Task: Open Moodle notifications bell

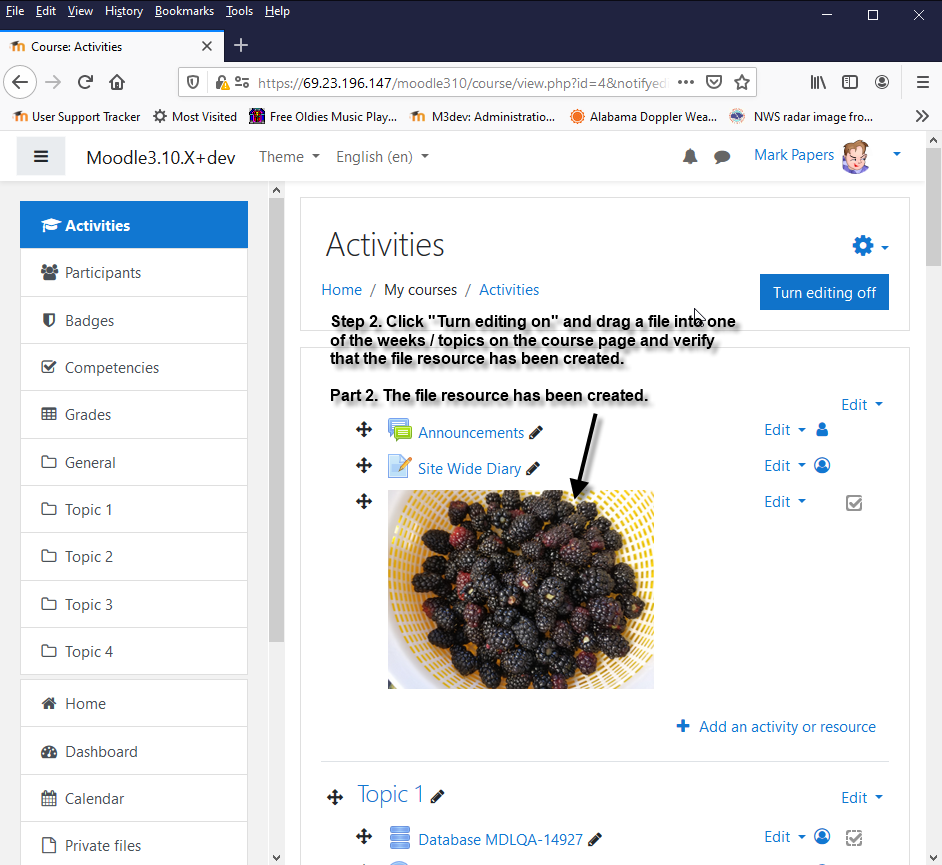Action: (x=690, y=157)
